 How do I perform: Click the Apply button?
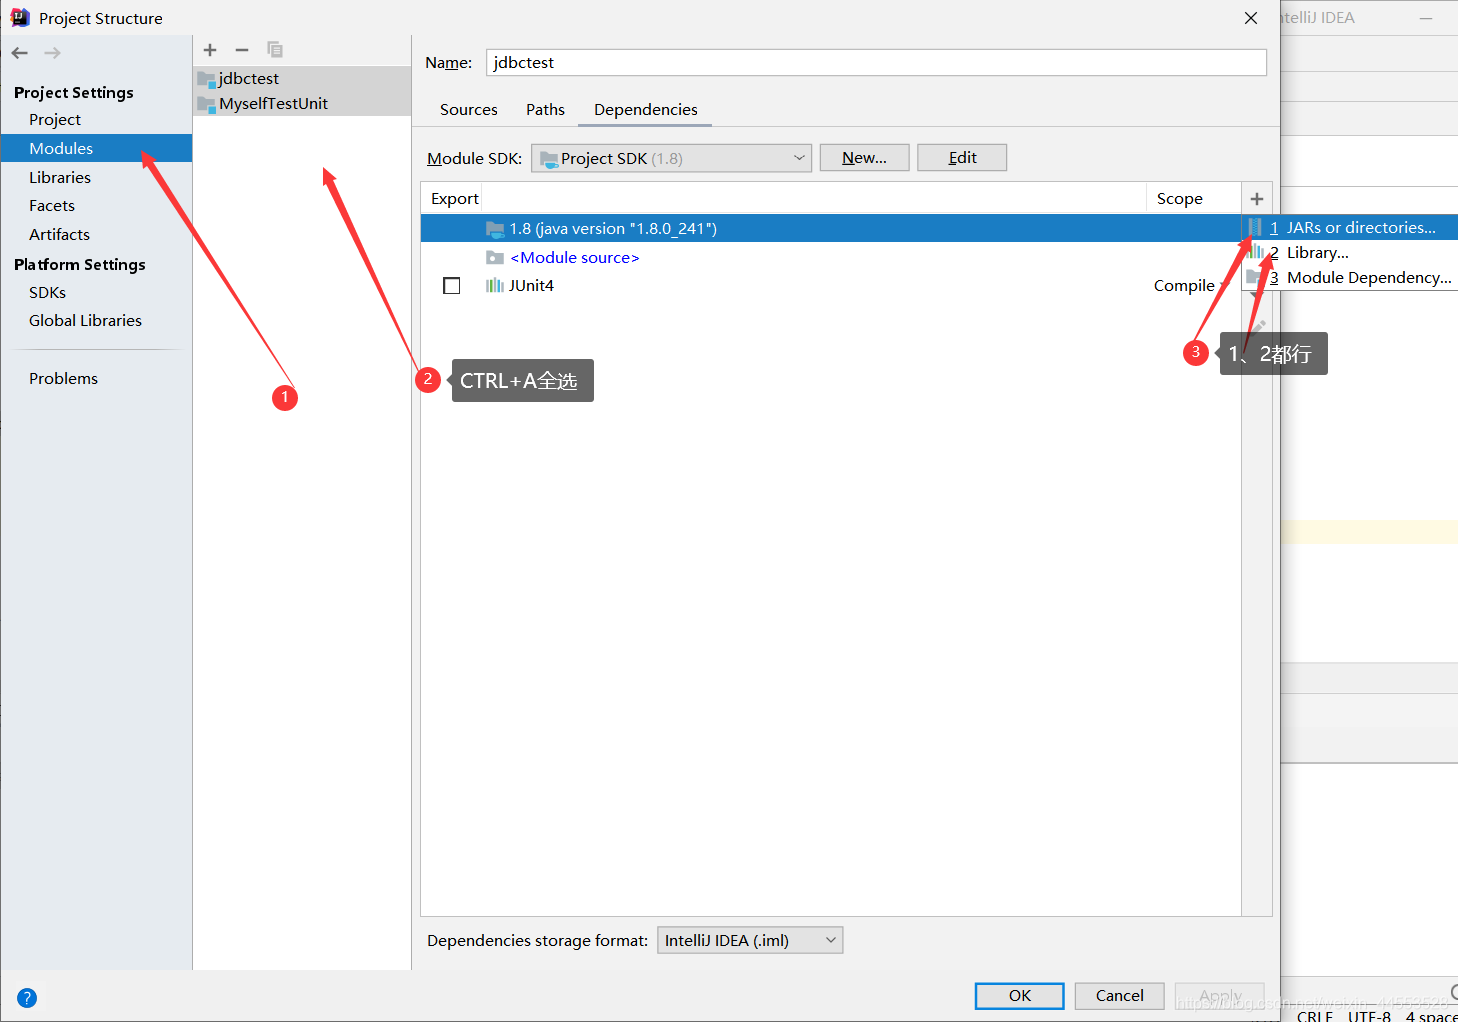pos(1220,996)
